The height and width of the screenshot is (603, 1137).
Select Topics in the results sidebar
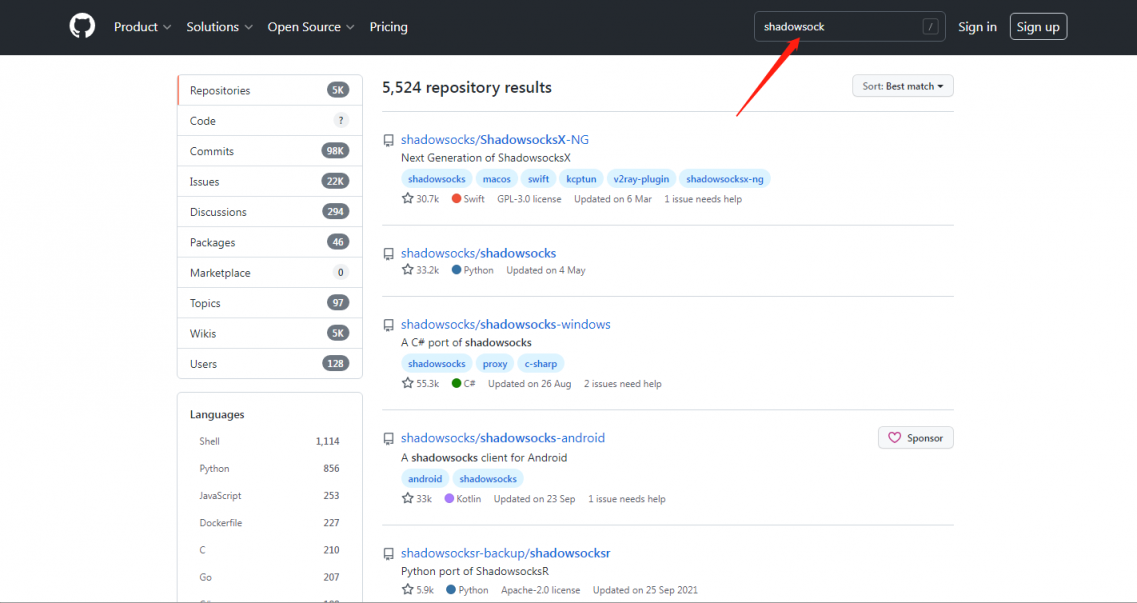pyautogui.click(x=270, y=304)
